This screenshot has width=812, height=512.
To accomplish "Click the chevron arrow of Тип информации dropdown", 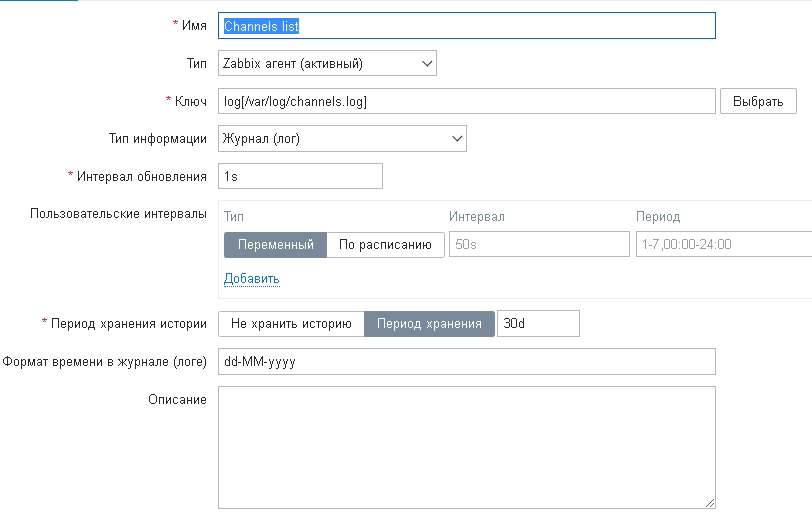I will point(457,139).
